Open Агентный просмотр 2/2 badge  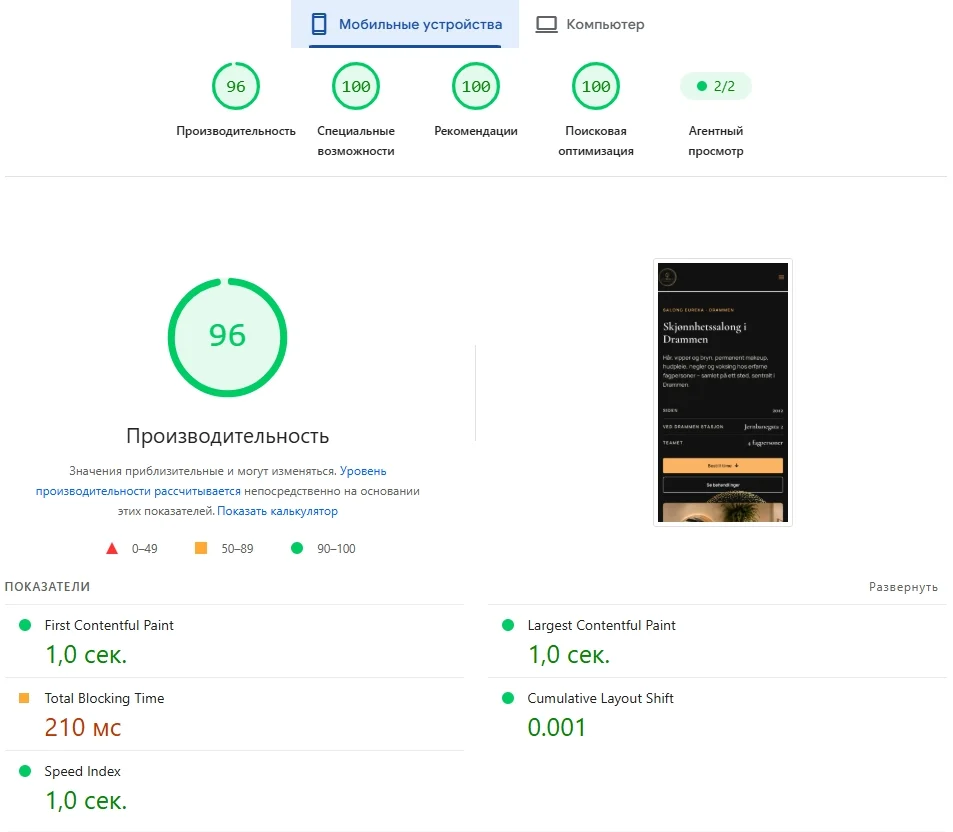(715, 86)
